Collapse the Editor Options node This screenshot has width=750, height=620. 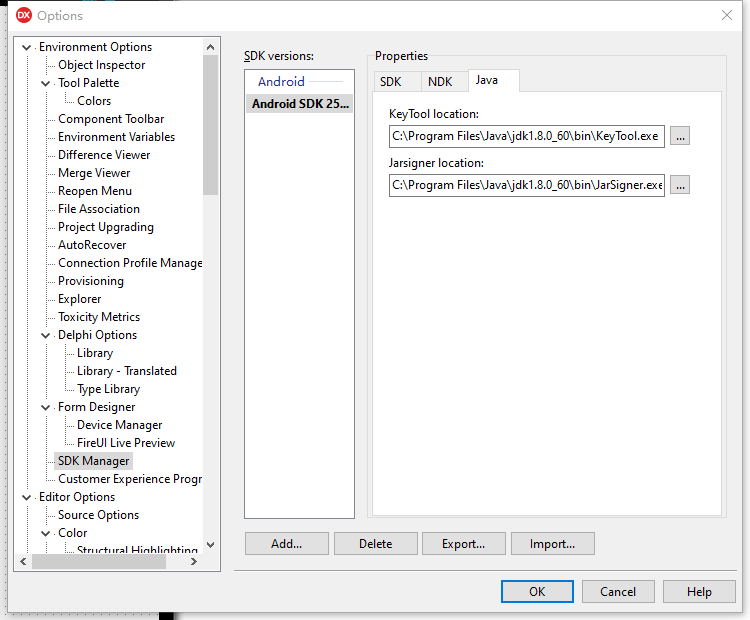[x=26, y=498]
